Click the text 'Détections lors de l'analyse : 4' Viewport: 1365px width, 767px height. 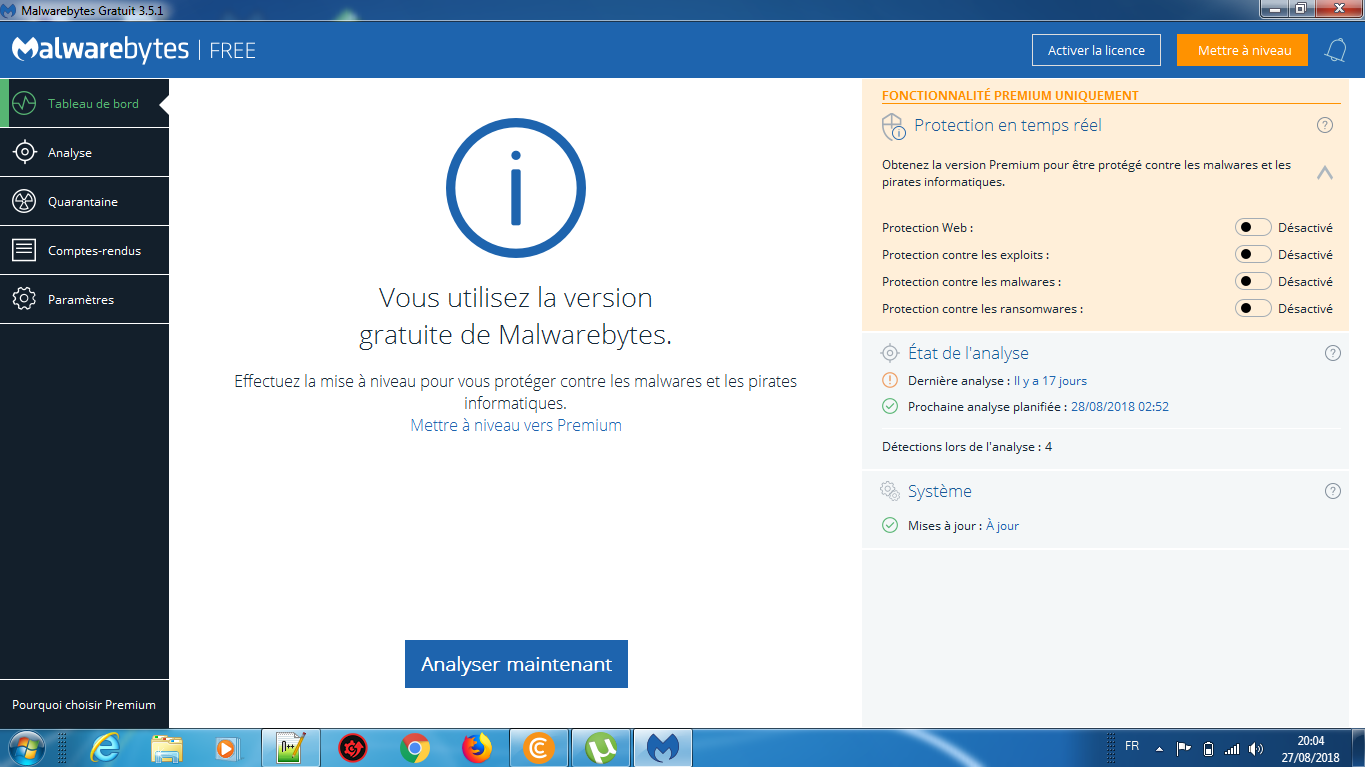[967, 447]
